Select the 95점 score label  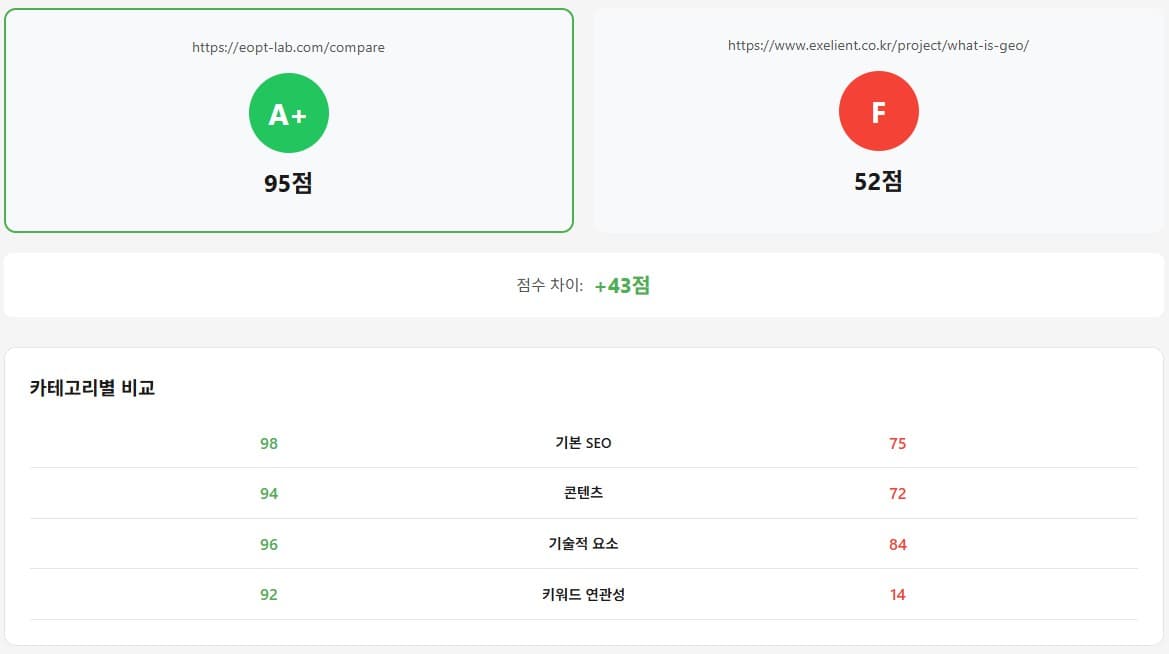tap(289, 181)
